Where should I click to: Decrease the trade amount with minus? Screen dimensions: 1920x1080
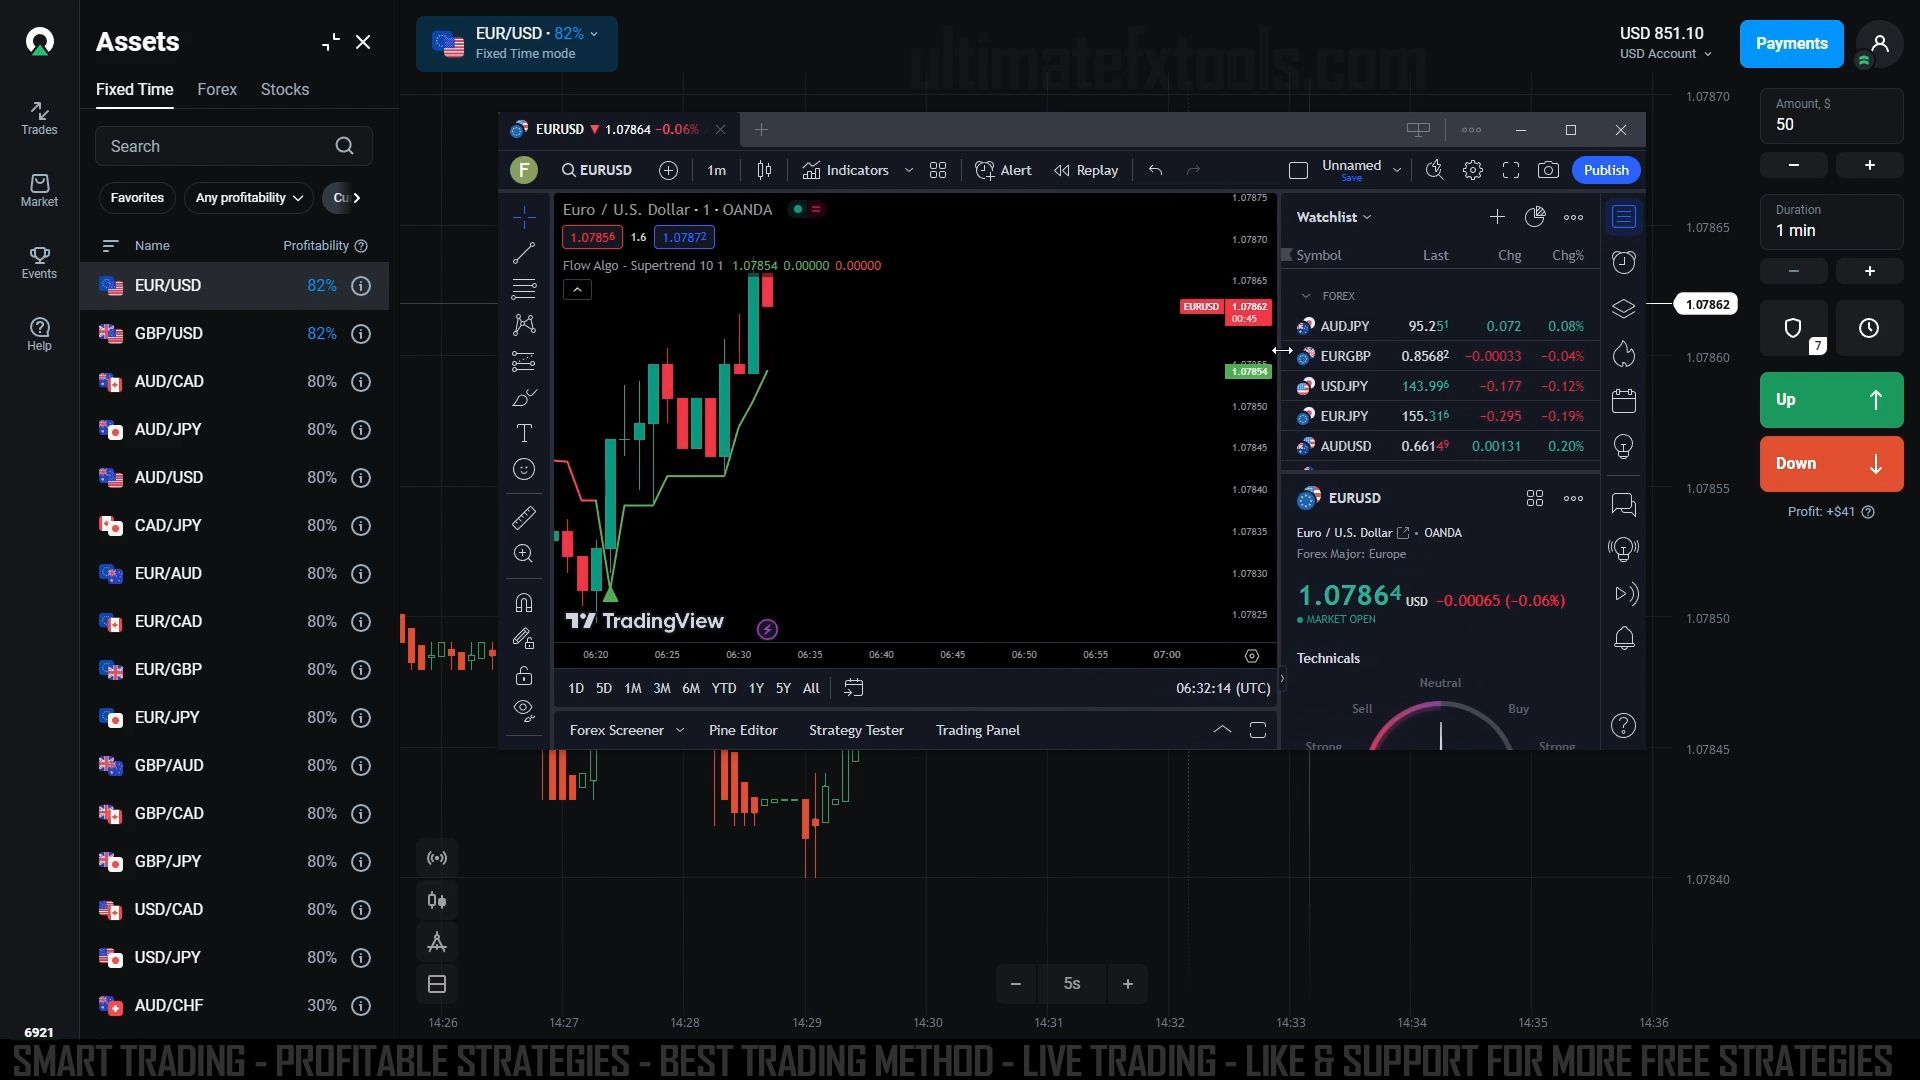[1793, 165]
